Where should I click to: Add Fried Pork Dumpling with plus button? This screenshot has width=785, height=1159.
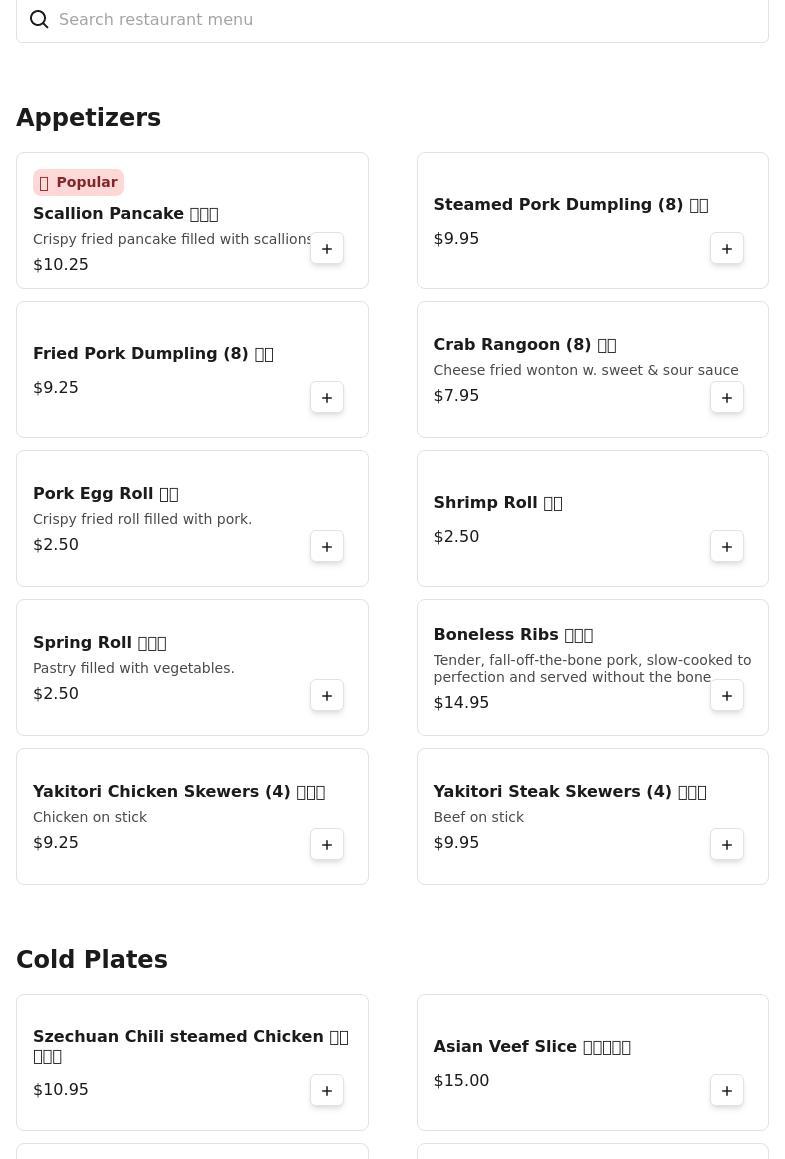pos(327,398)
